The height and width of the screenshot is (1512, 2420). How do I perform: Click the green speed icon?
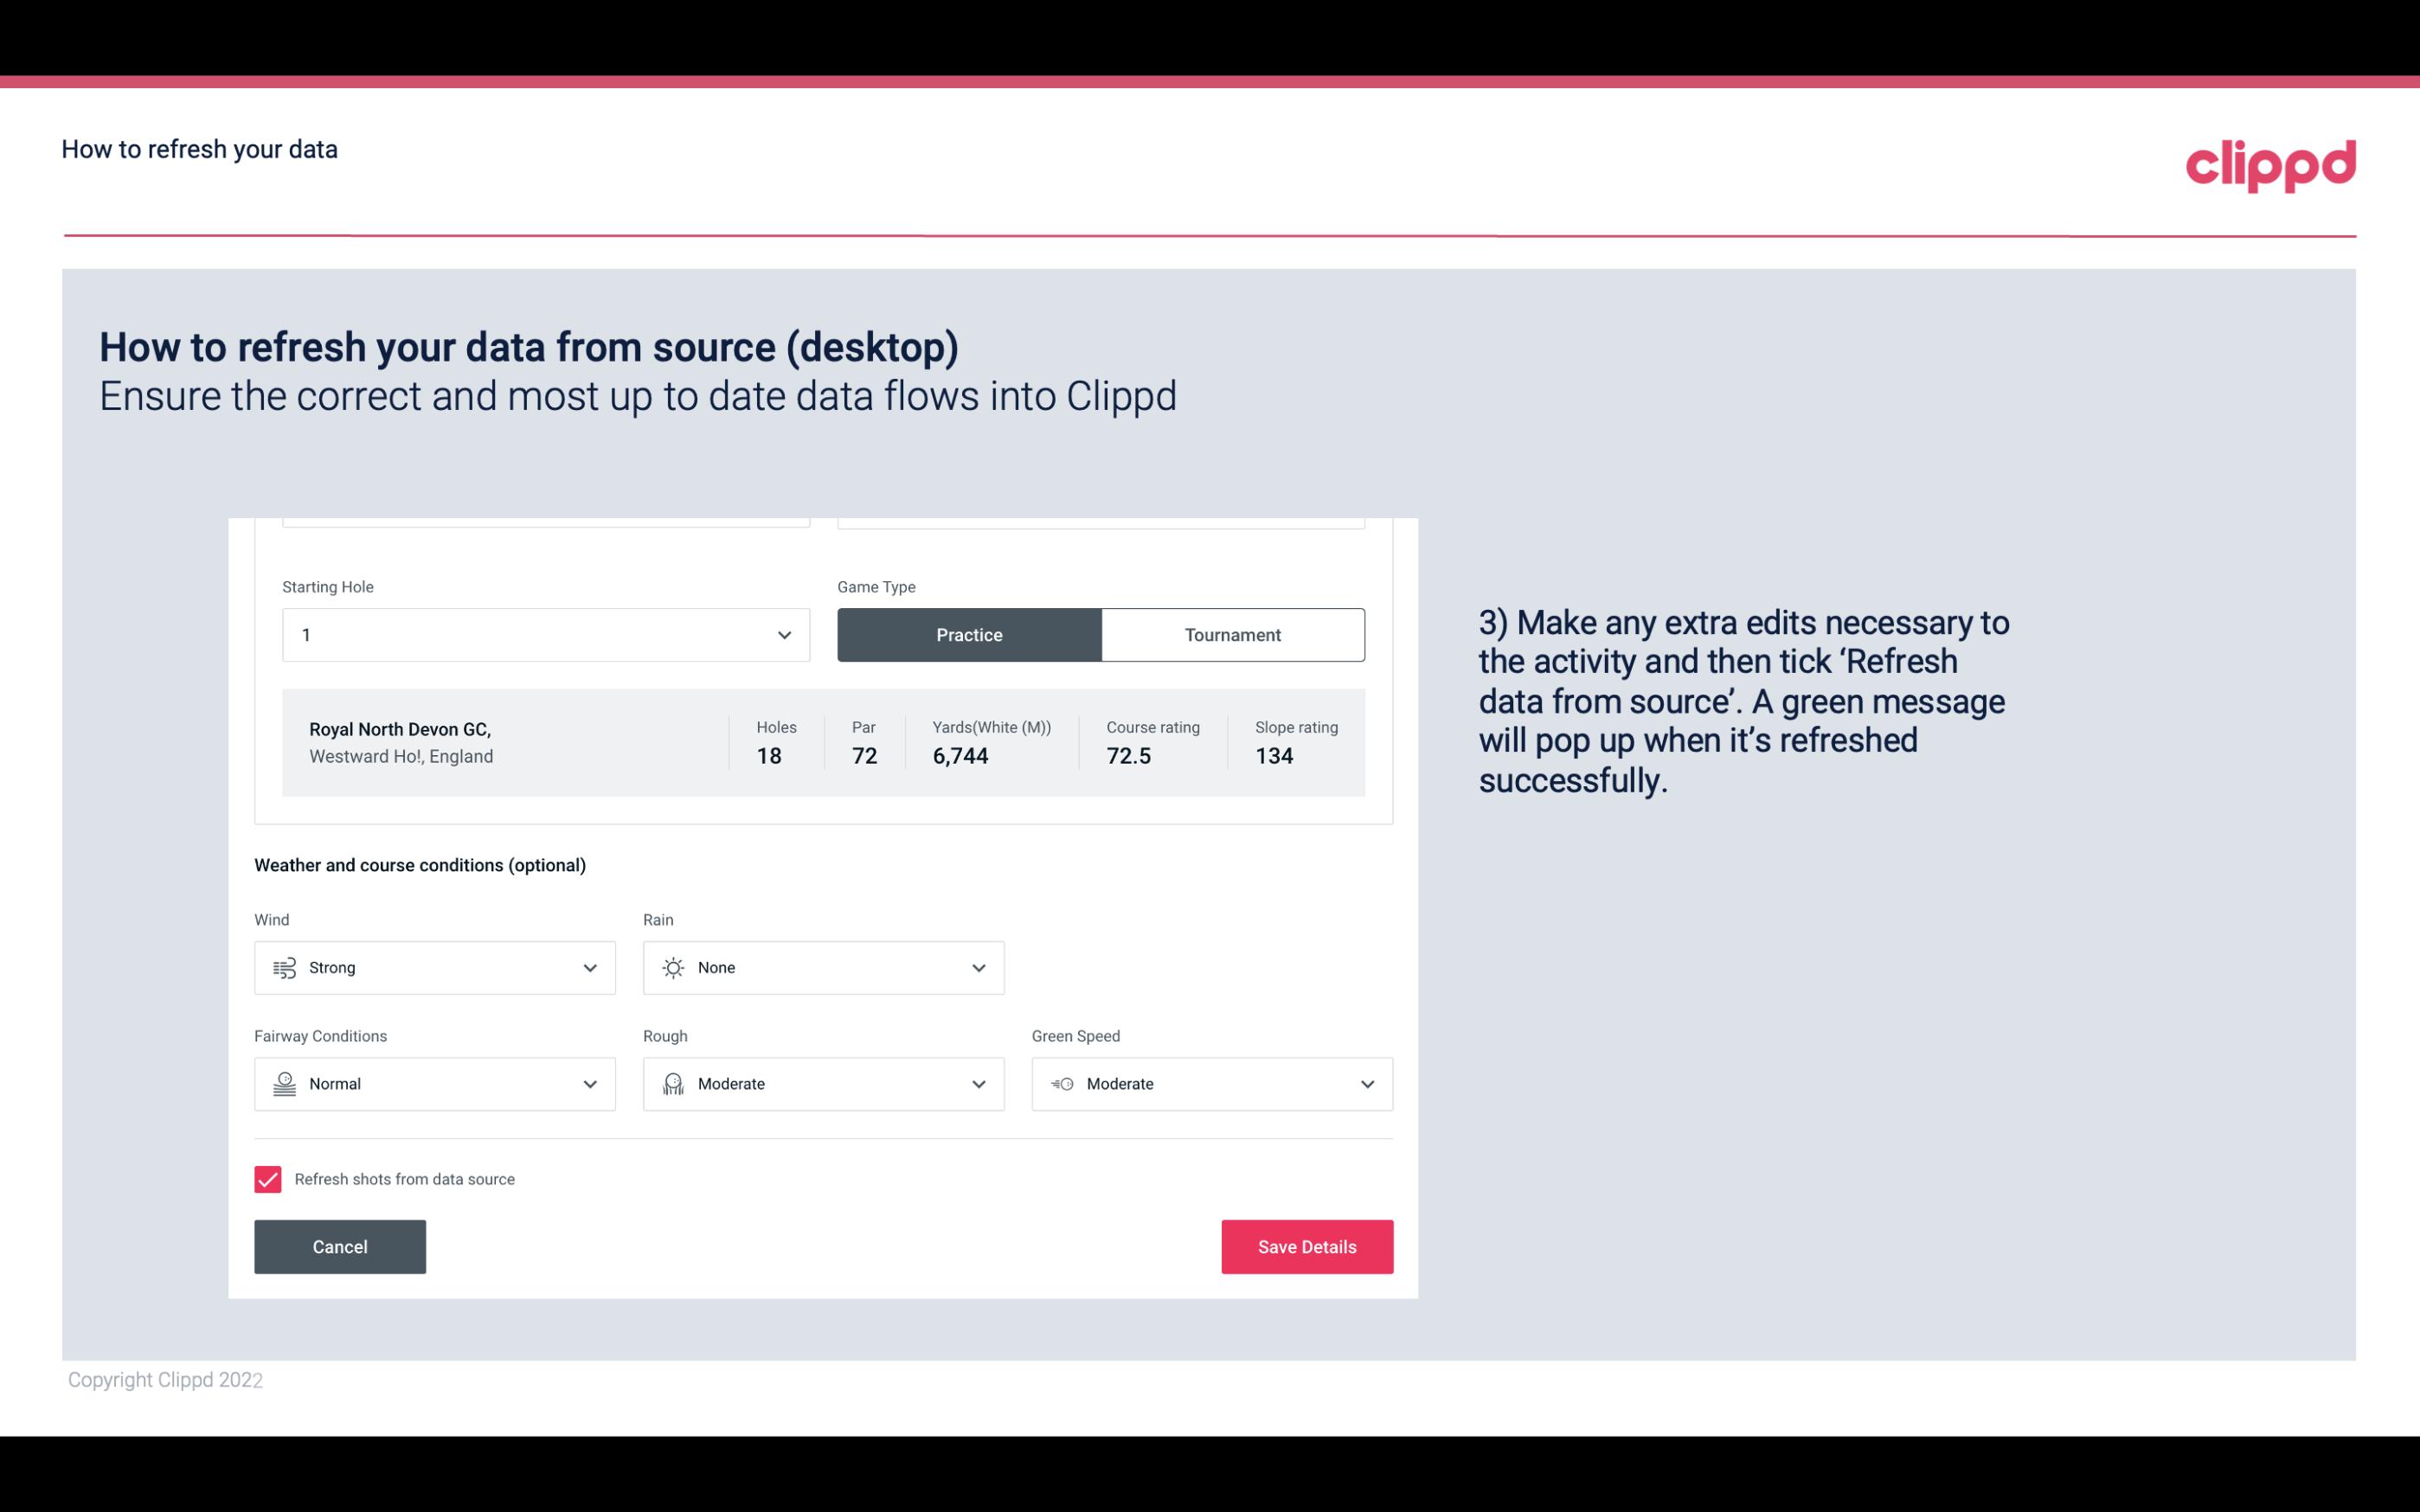(1062, 1084)
